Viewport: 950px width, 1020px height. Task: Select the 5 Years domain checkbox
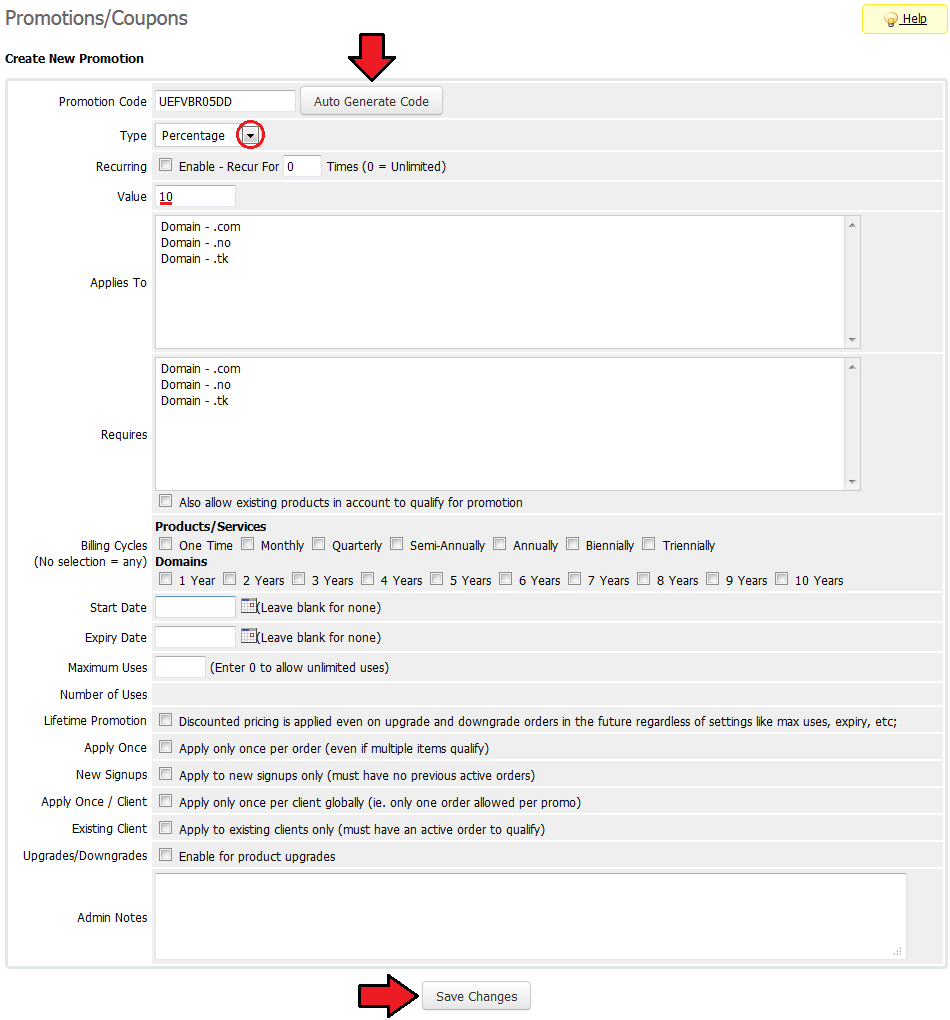437,579
